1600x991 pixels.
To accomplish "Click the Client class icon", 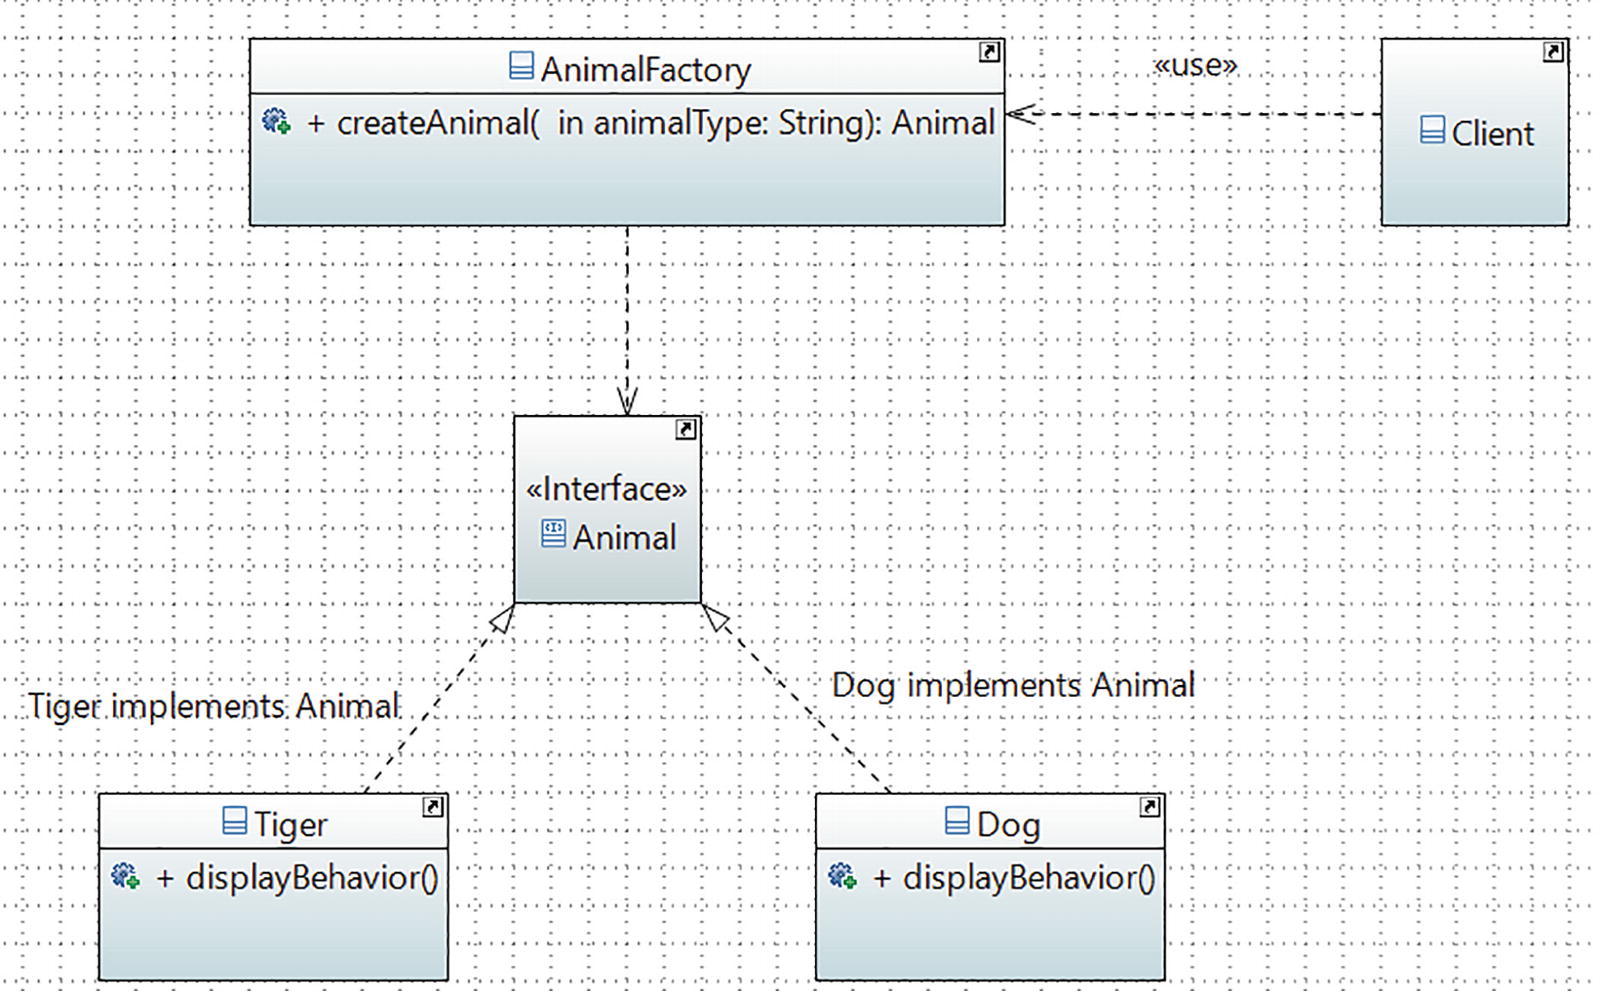I will pos(1432,130).
